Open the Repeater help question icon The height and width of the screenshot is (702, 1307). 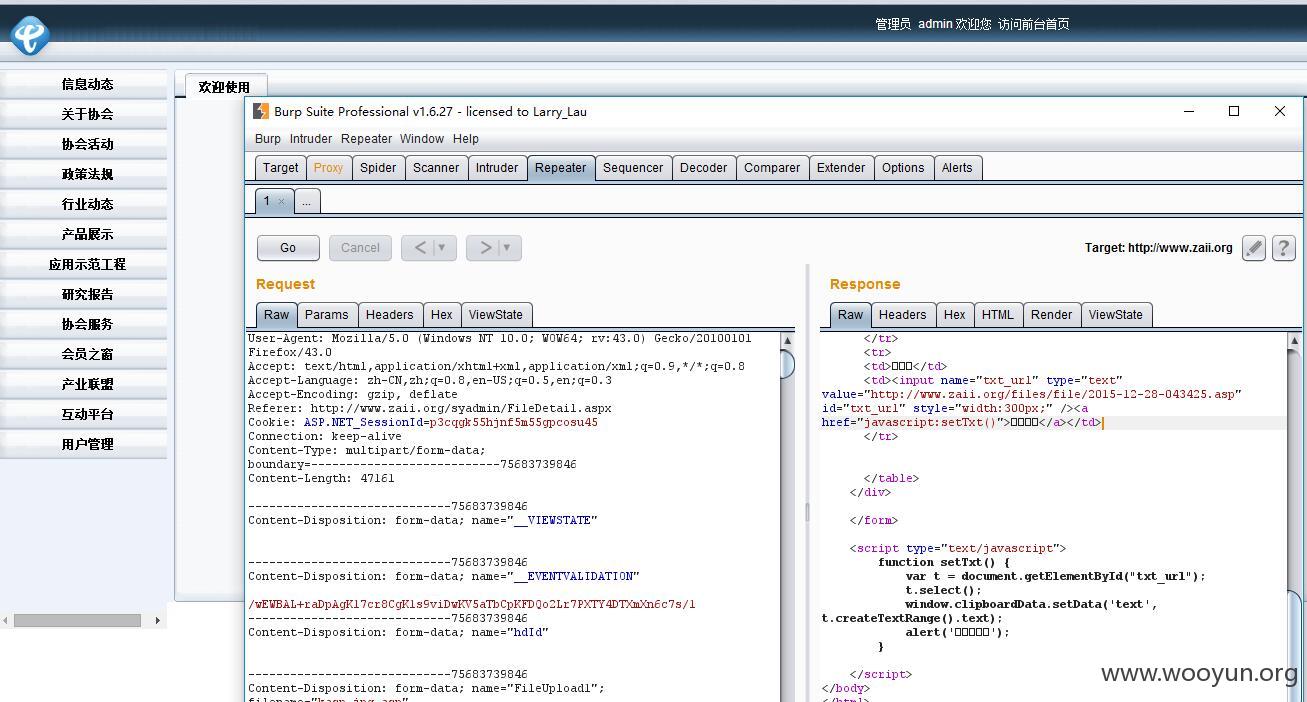click(x=1284, y=248)
